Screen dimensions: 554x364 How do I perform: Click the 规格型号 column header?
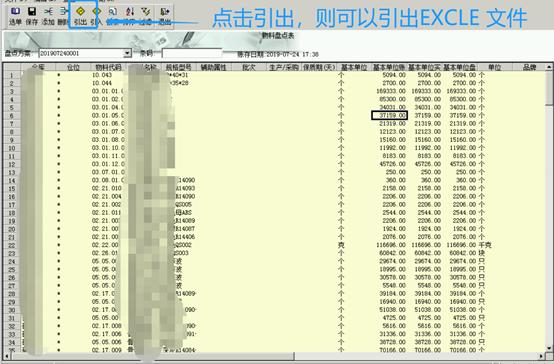point(178,67)
